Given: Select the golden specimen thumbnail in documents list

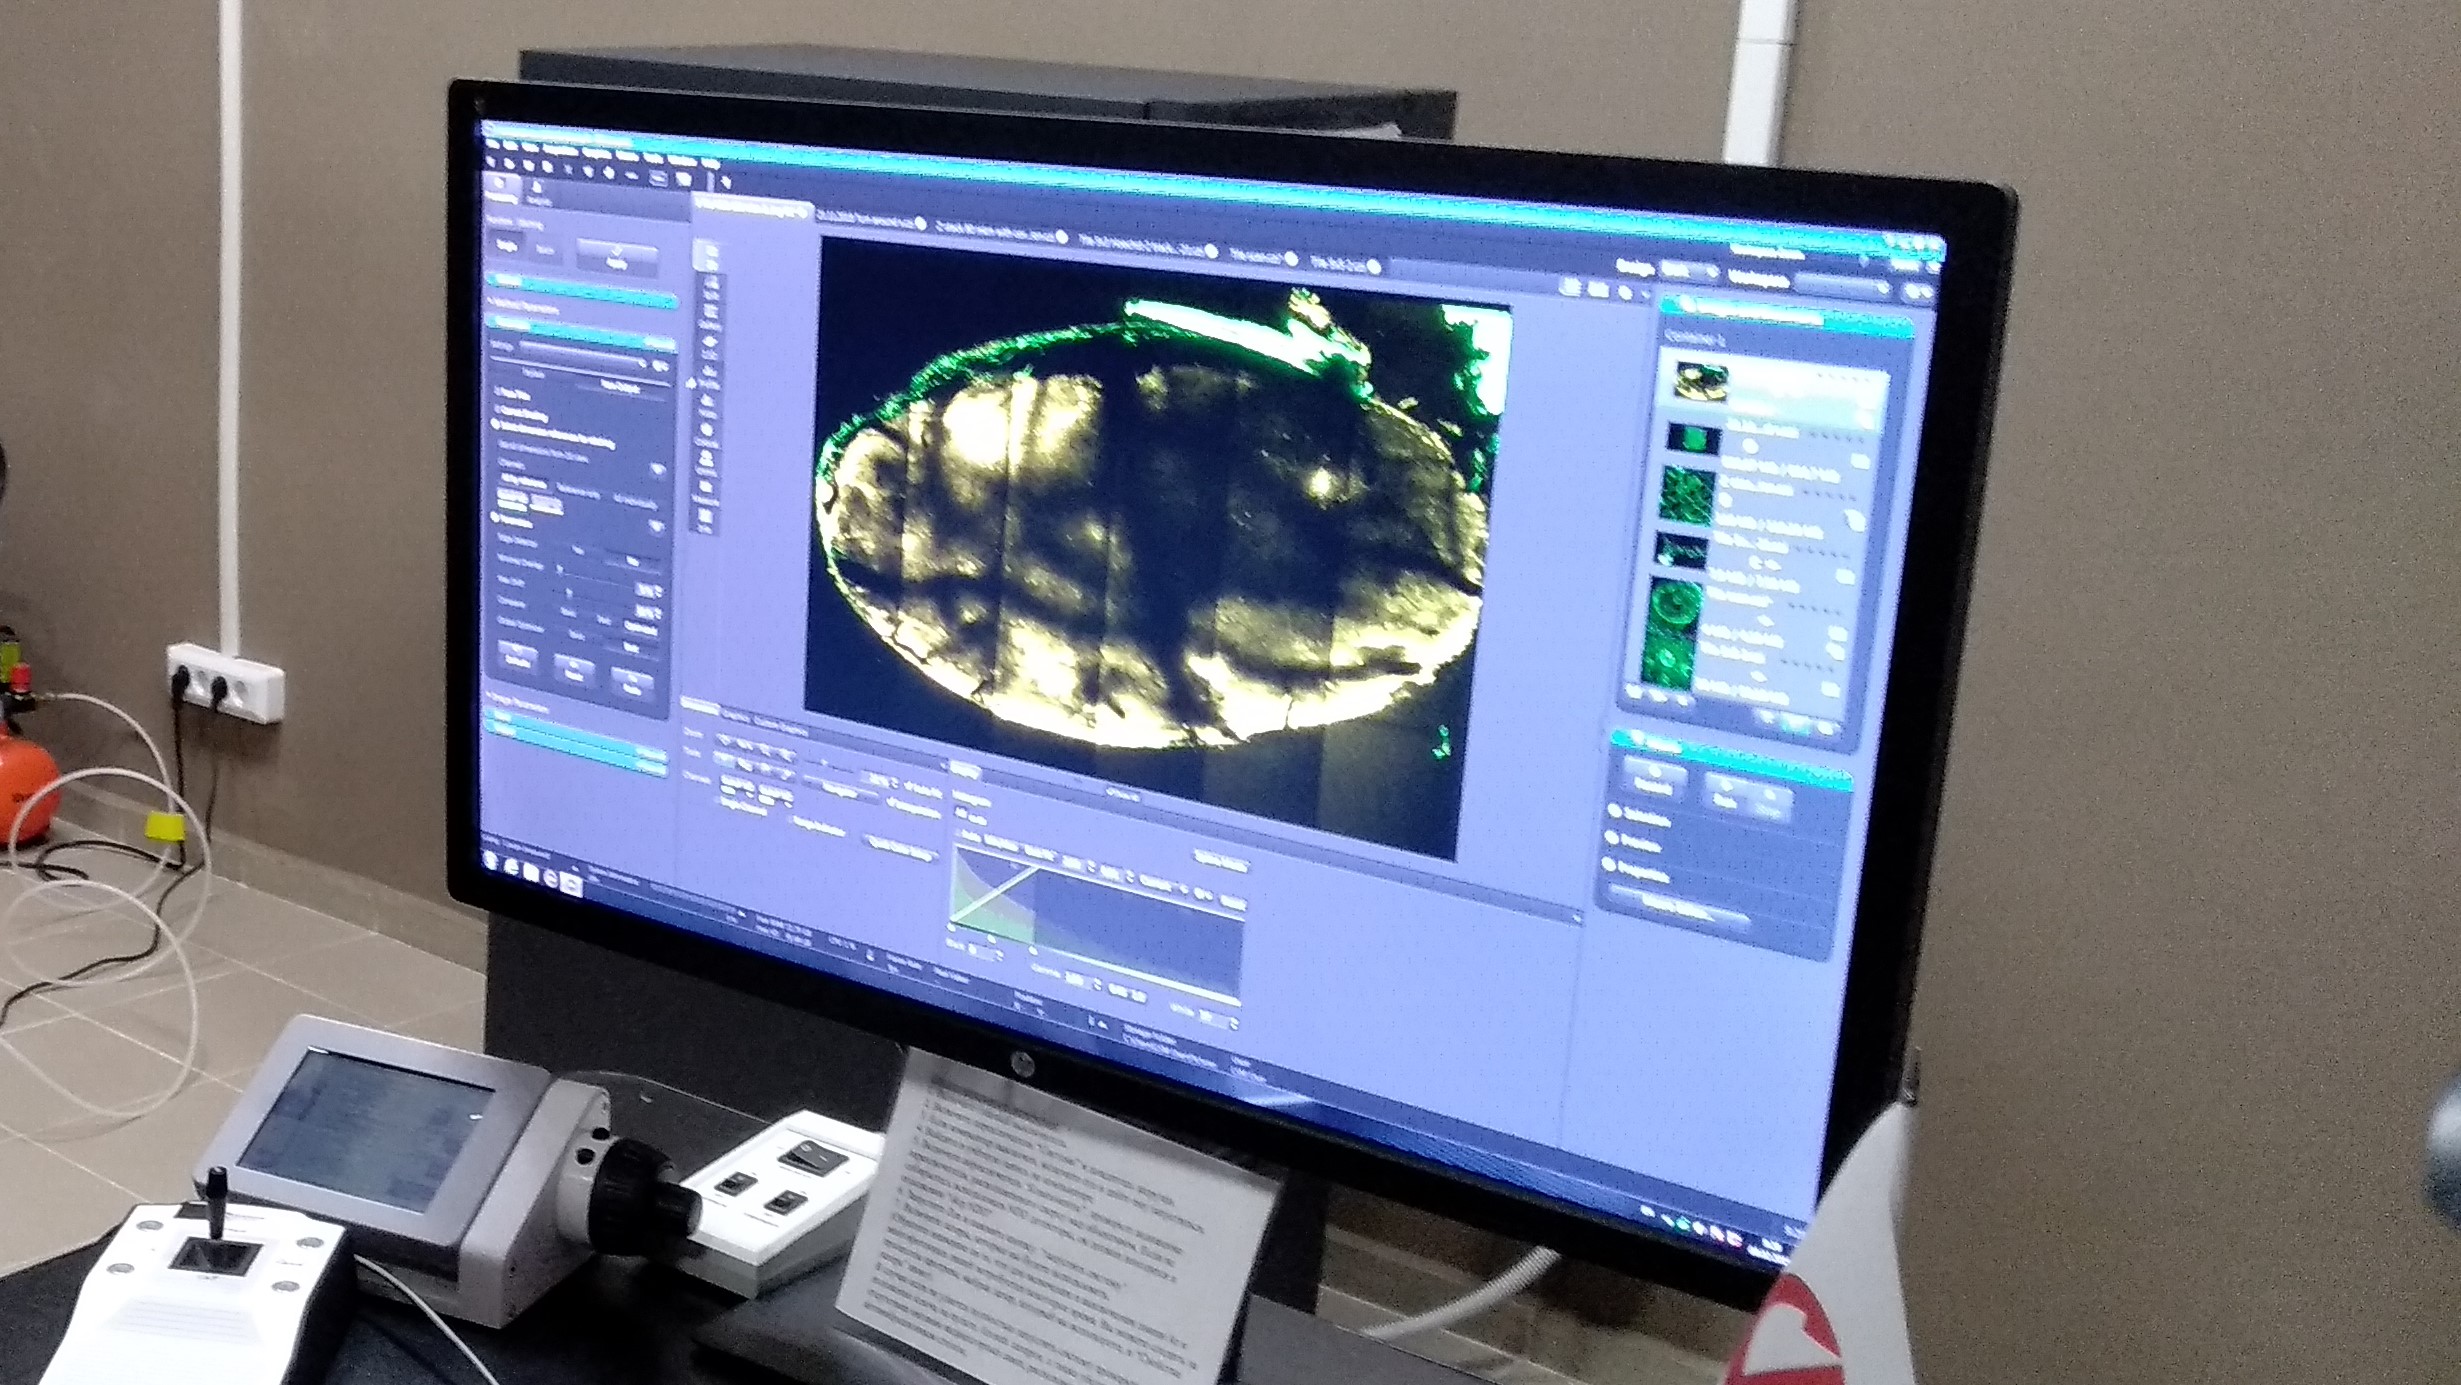Looking at the screenshot, I should pyautogui.click(x=1700, y=383).
